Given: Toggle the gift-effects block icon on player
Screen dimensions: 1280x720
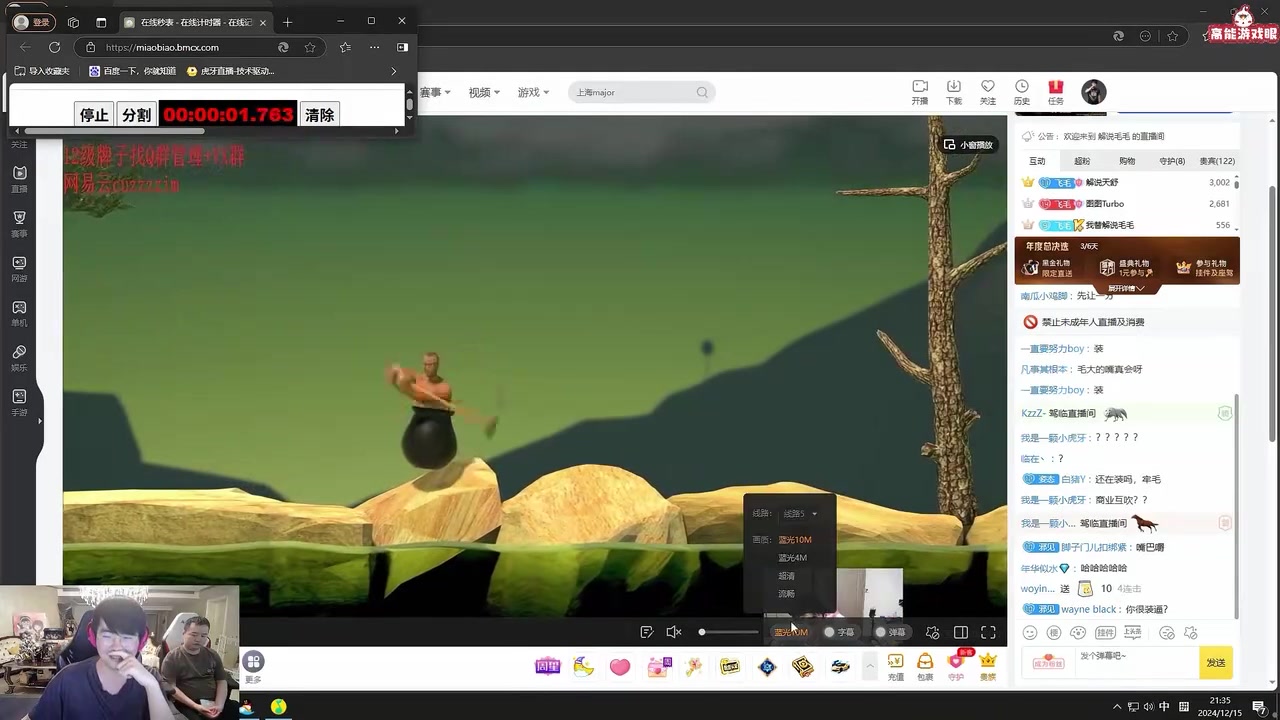Looking at the screenshot, I should click(x=933, y=632).
